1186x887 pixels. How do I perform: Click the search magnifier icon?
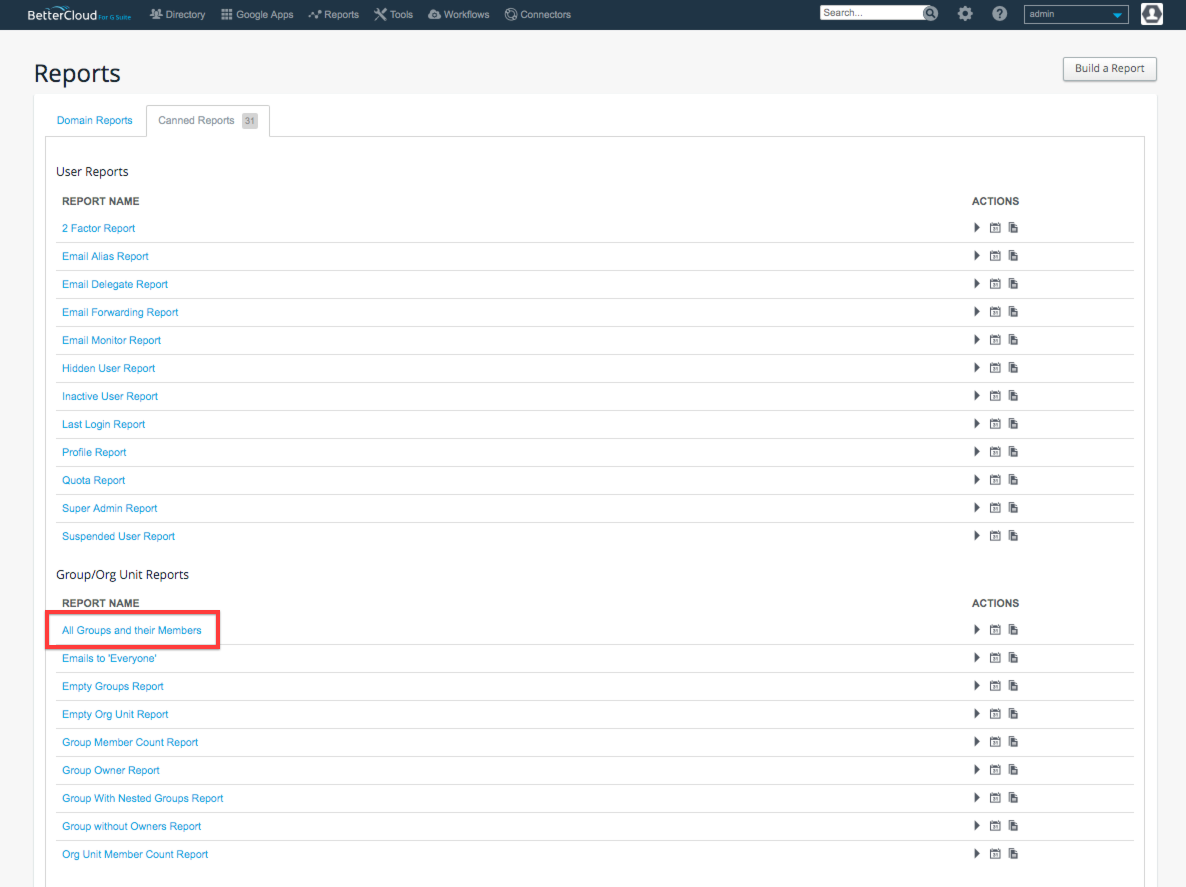(929, 12)
